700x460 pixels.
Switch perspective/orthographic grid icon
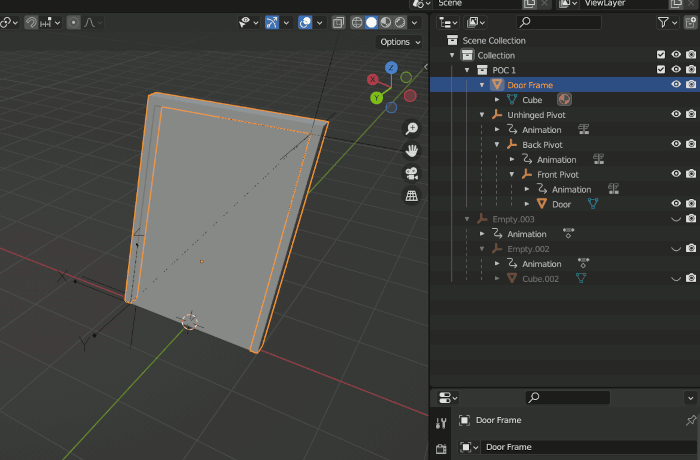(x=412, y=196)
